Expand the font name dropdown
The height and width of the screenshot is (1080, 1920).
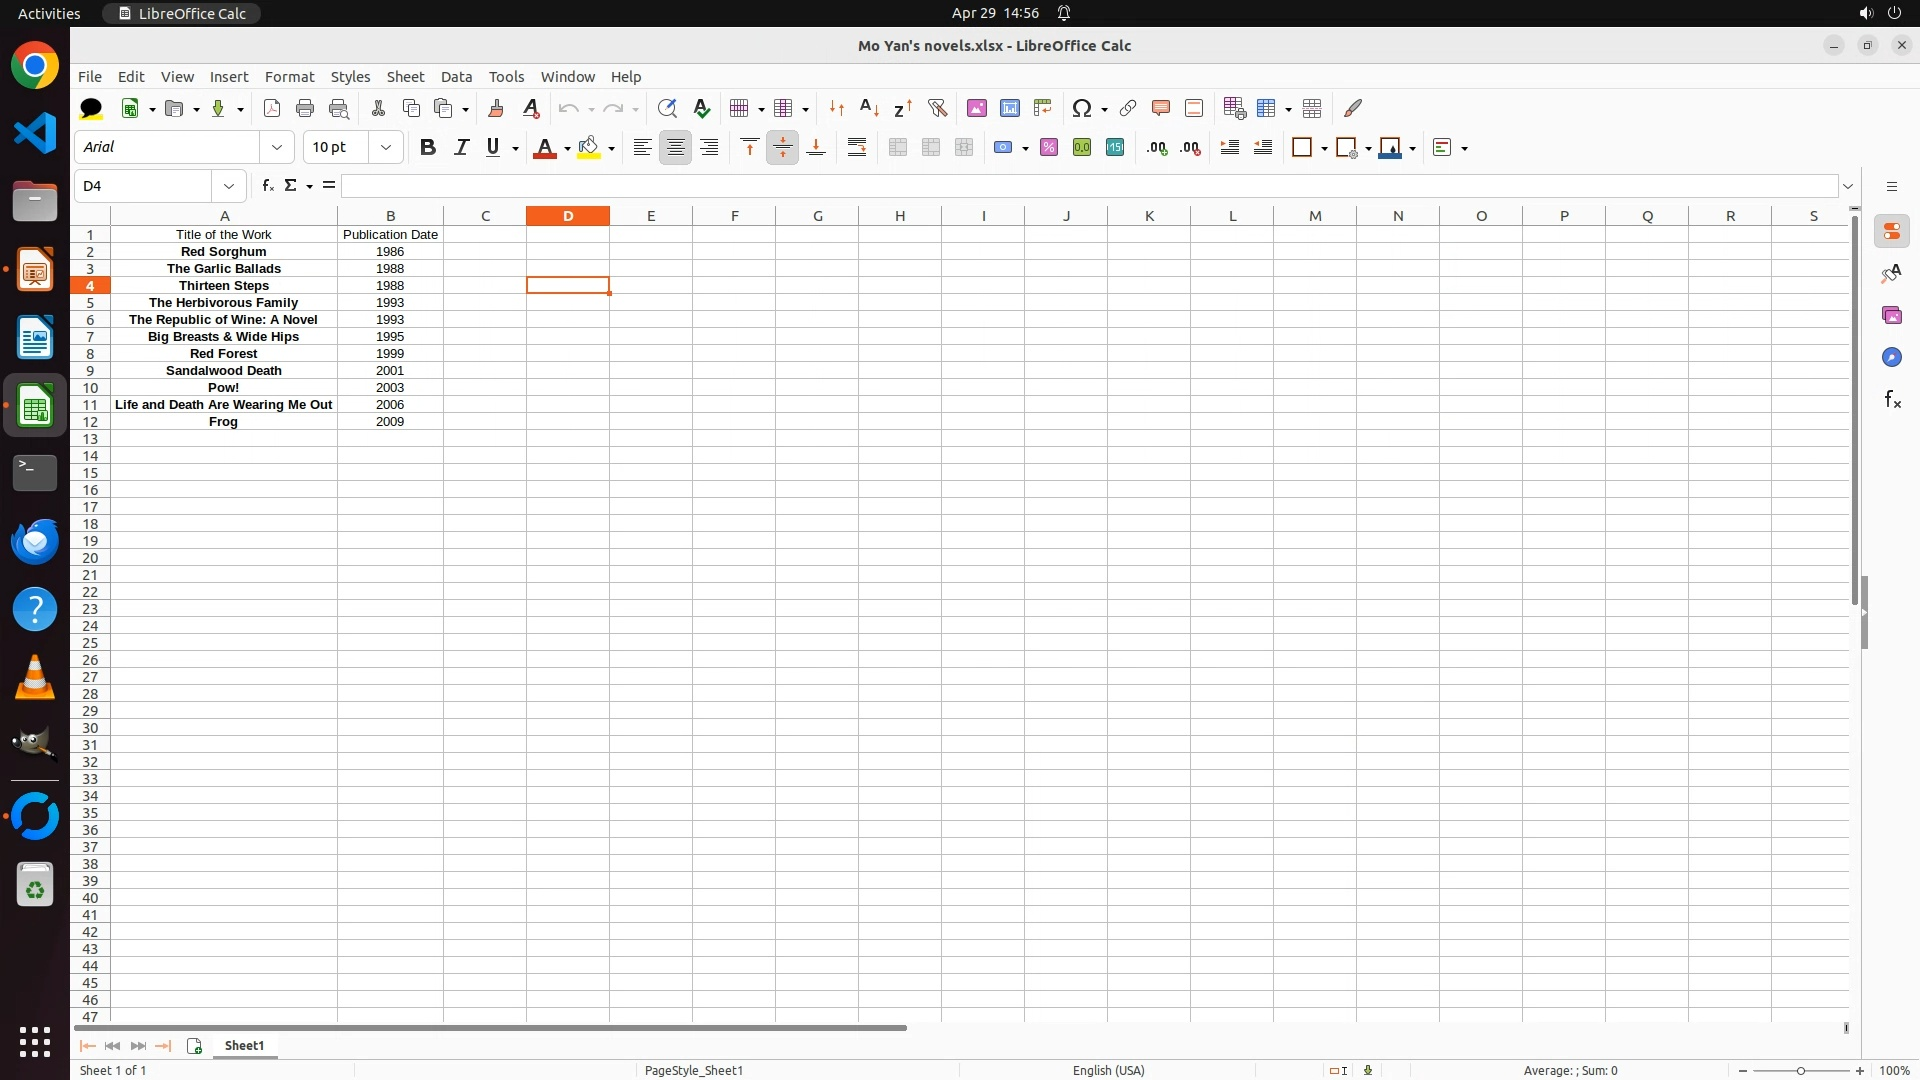point(277,148)
